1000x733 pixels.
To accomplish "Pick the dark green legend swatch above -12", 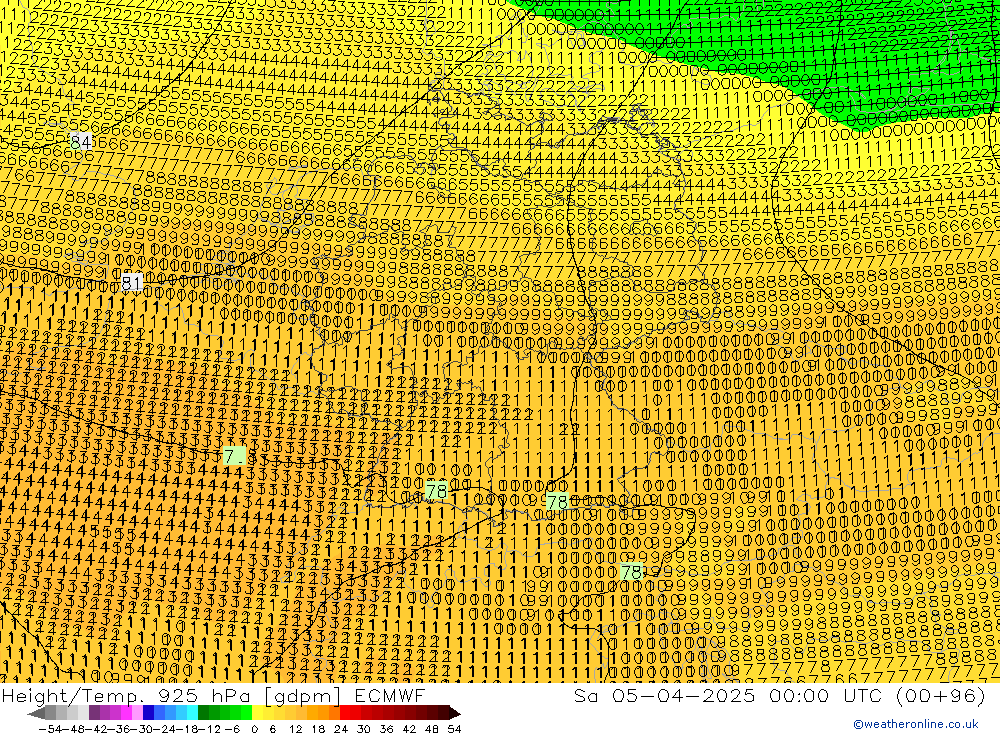I will point(203,713).
